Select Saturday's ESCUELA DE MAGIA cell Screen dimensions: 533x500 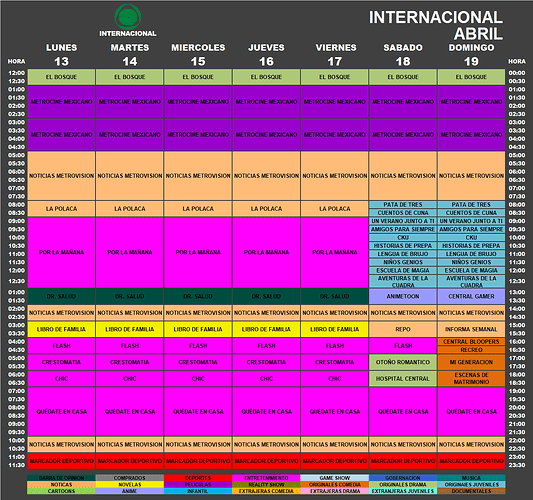(x=403, y=270)
